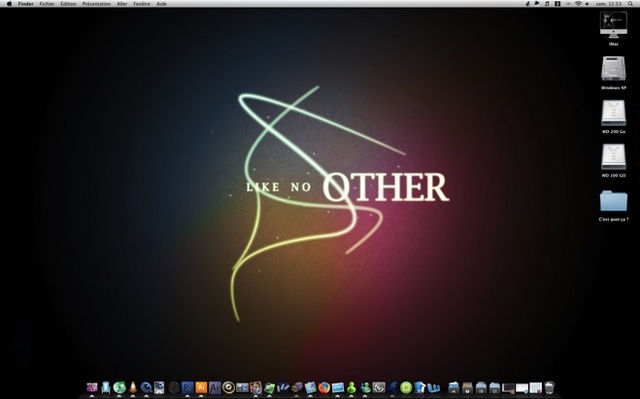
Task: Open the Apple menu
Action: click(x=9, y=4)
